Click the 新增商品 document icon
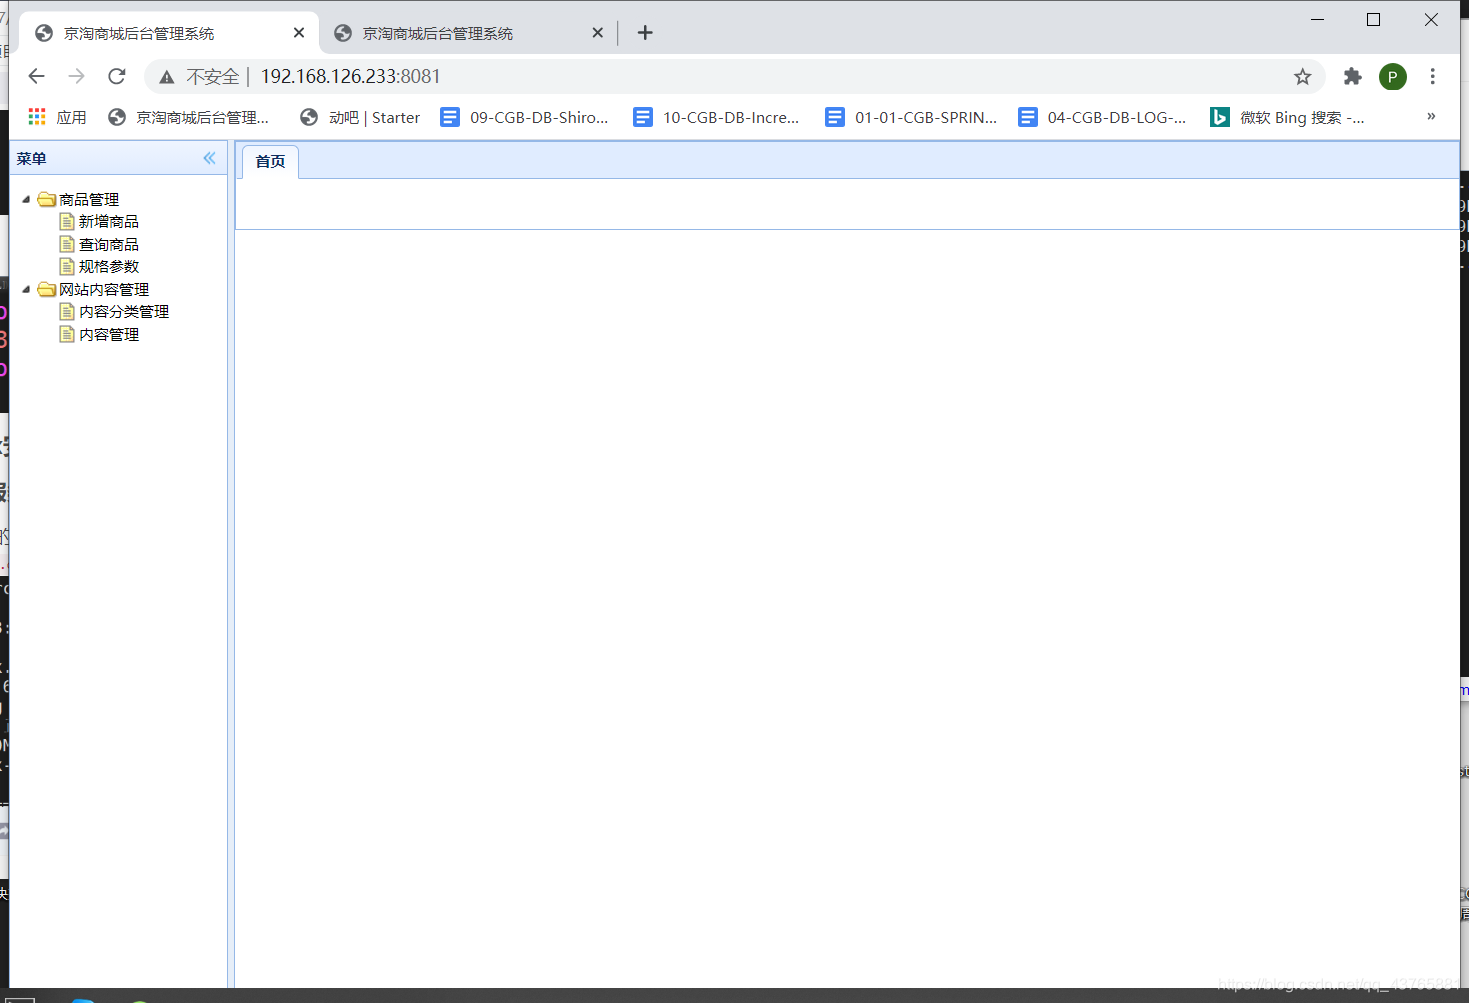Image resolution: width=1469 pixels, height=1003 pixels. pyautogui.click(x=67, y=221)
